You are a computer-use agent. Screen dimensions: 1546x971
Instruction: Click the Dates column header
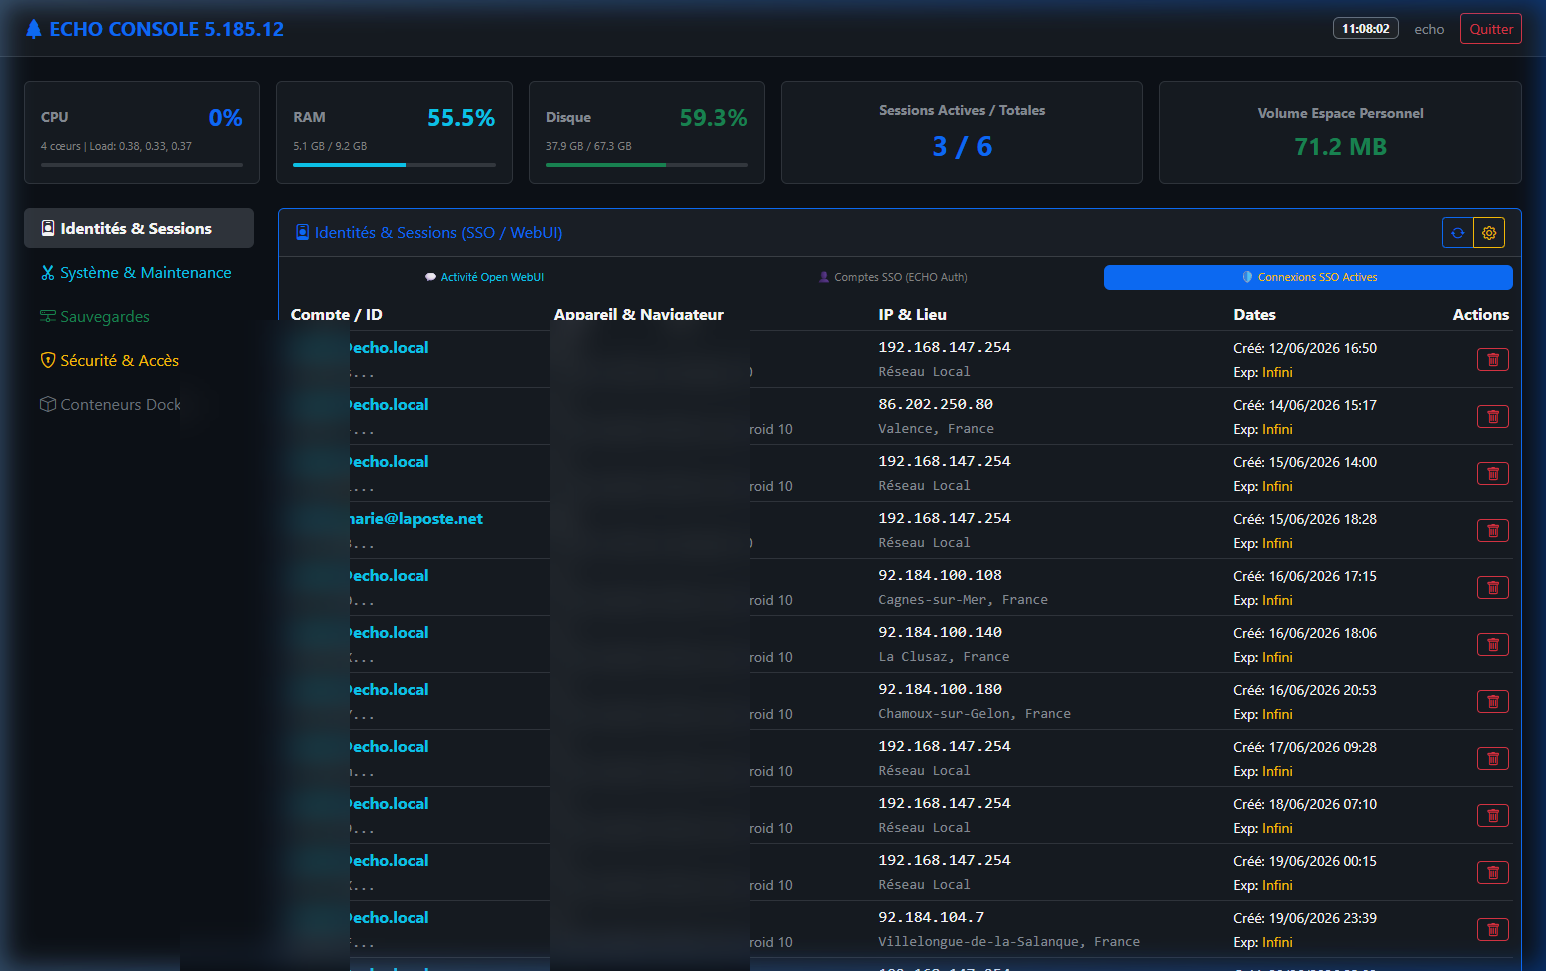pyautogui.click(x=1254, y=314)
